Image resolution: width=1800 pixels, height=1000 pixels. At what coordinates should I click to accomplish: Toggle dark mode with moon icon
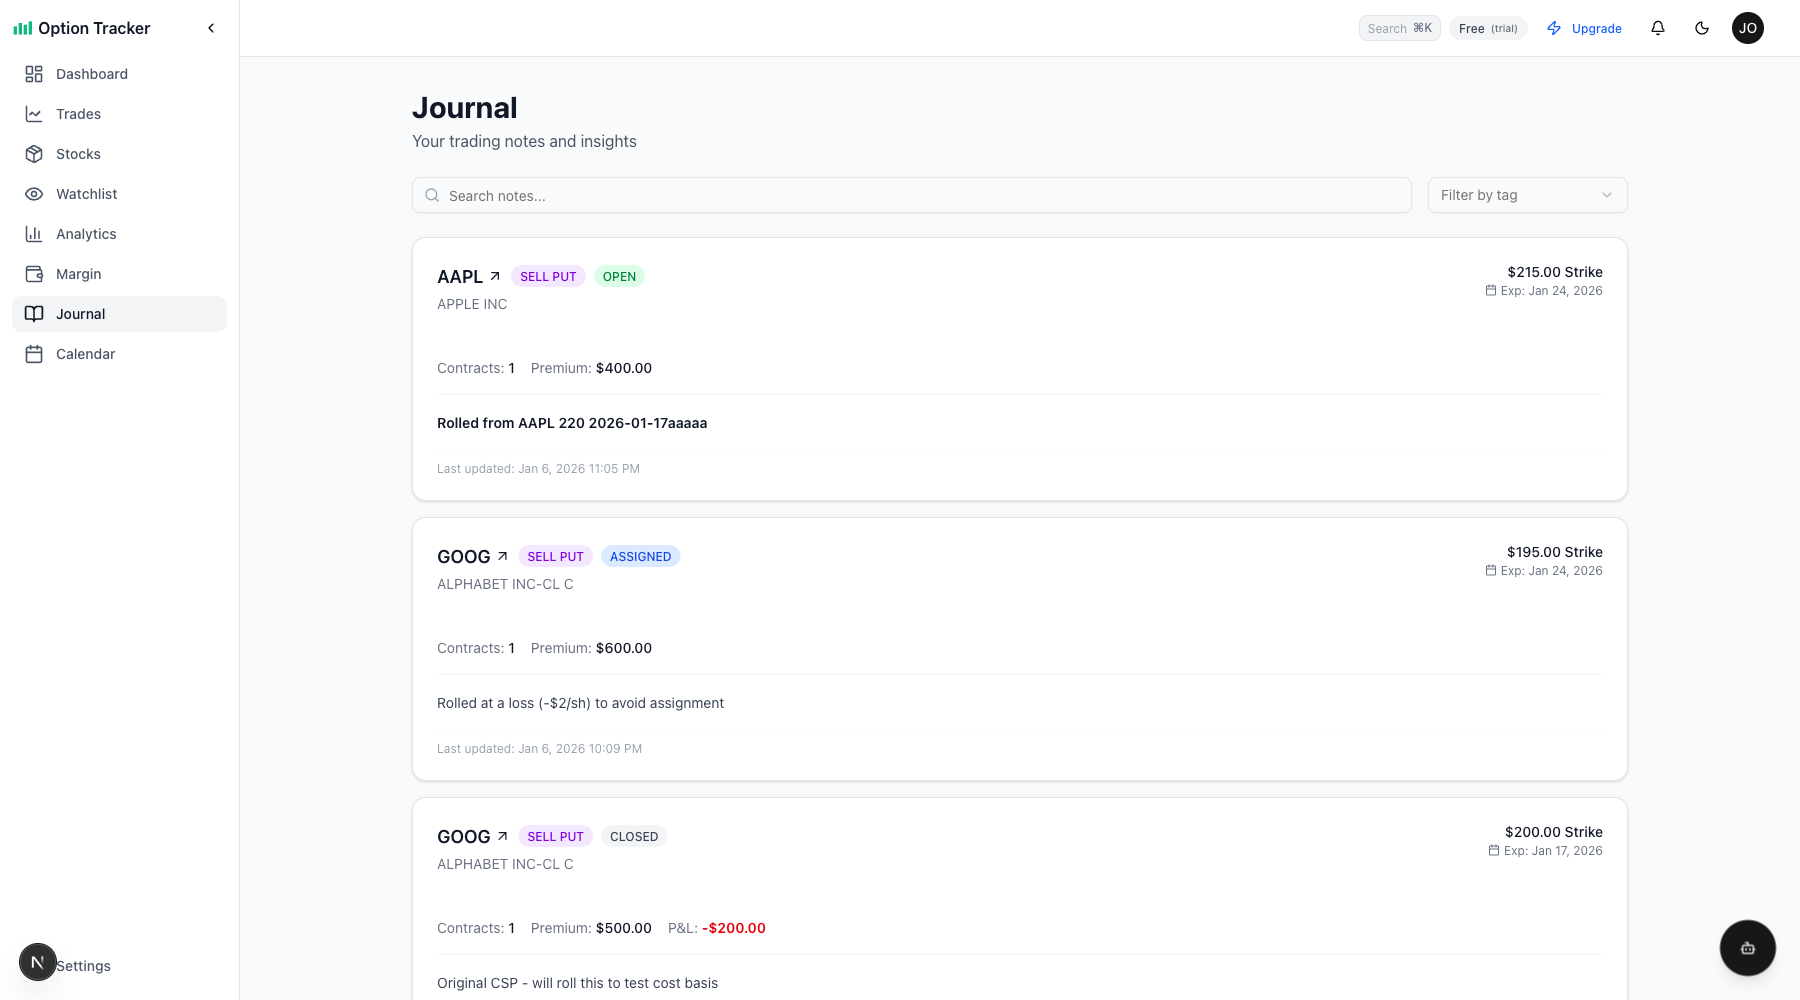(1702, 28)
